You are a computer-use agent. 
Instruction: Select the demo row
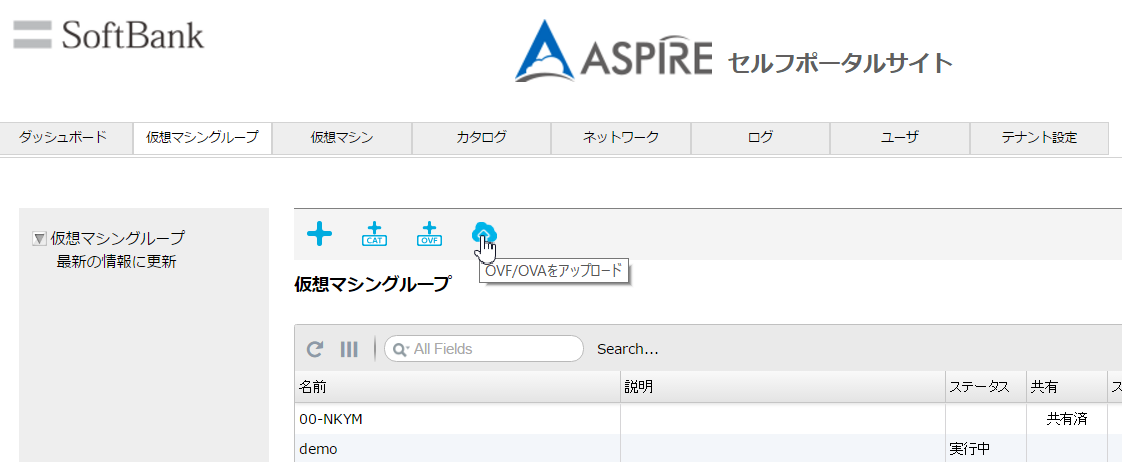click(x=708, y=448)
